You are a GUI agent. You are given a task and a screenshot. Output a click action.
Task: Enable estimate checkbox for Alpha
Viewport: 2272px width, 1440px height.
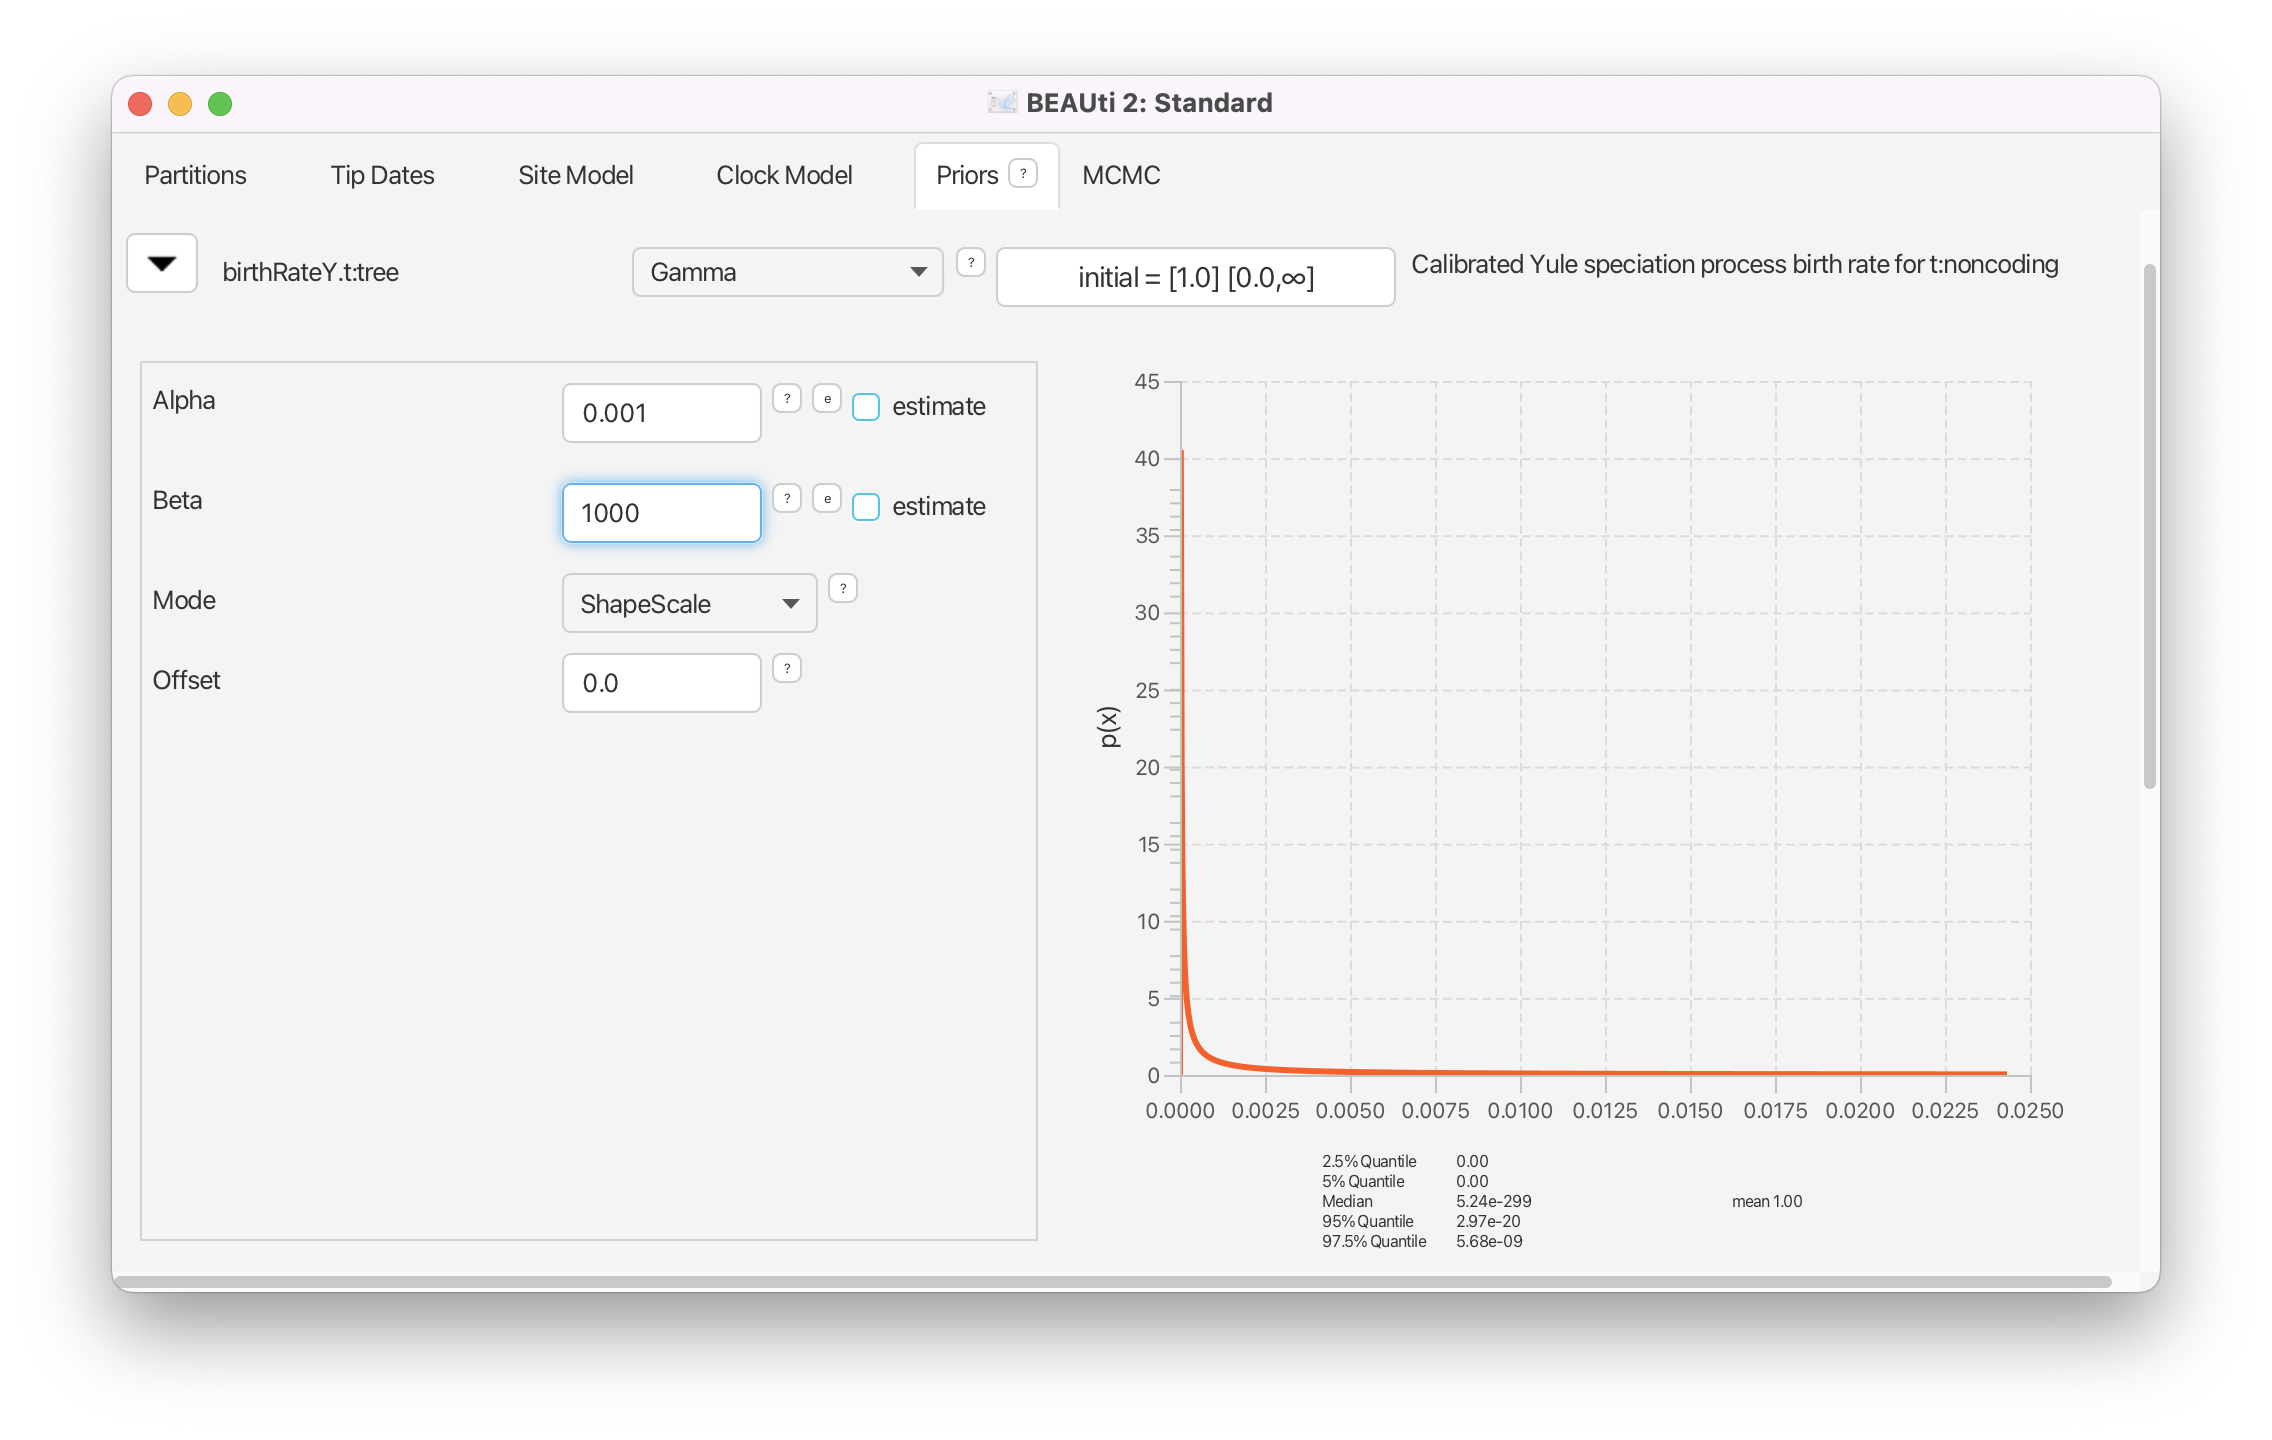point(866,407)
